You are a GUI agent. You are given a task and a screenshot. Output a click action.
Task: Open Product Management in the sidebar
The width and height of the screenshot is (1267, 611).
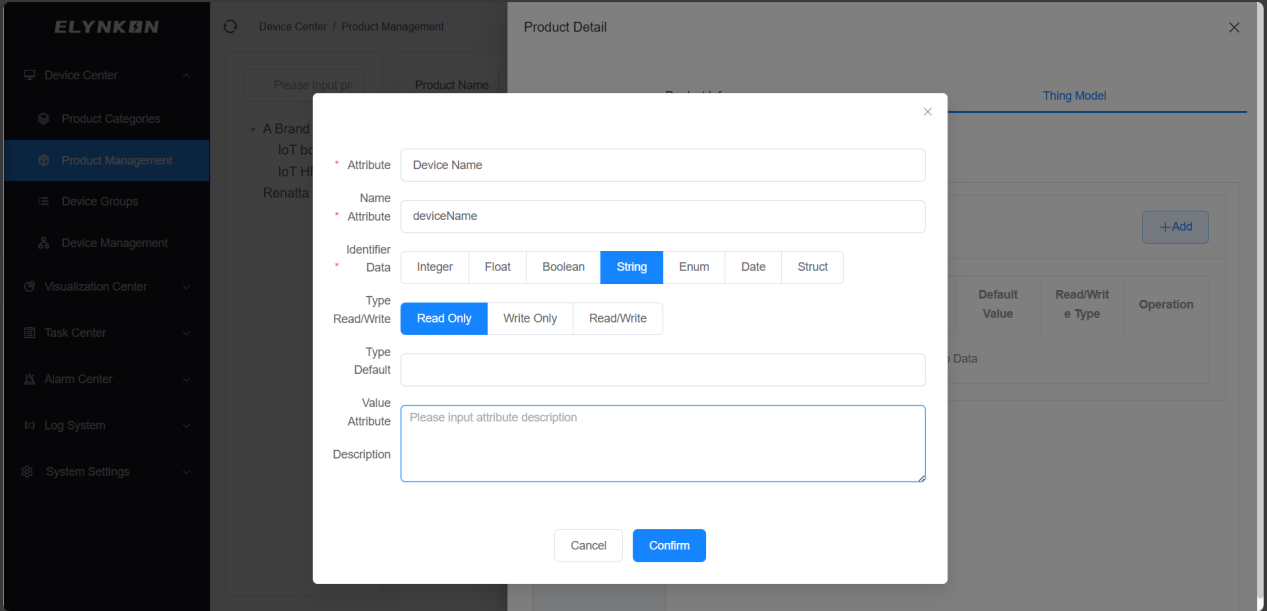pyautogui.click(x=107, y=160)
